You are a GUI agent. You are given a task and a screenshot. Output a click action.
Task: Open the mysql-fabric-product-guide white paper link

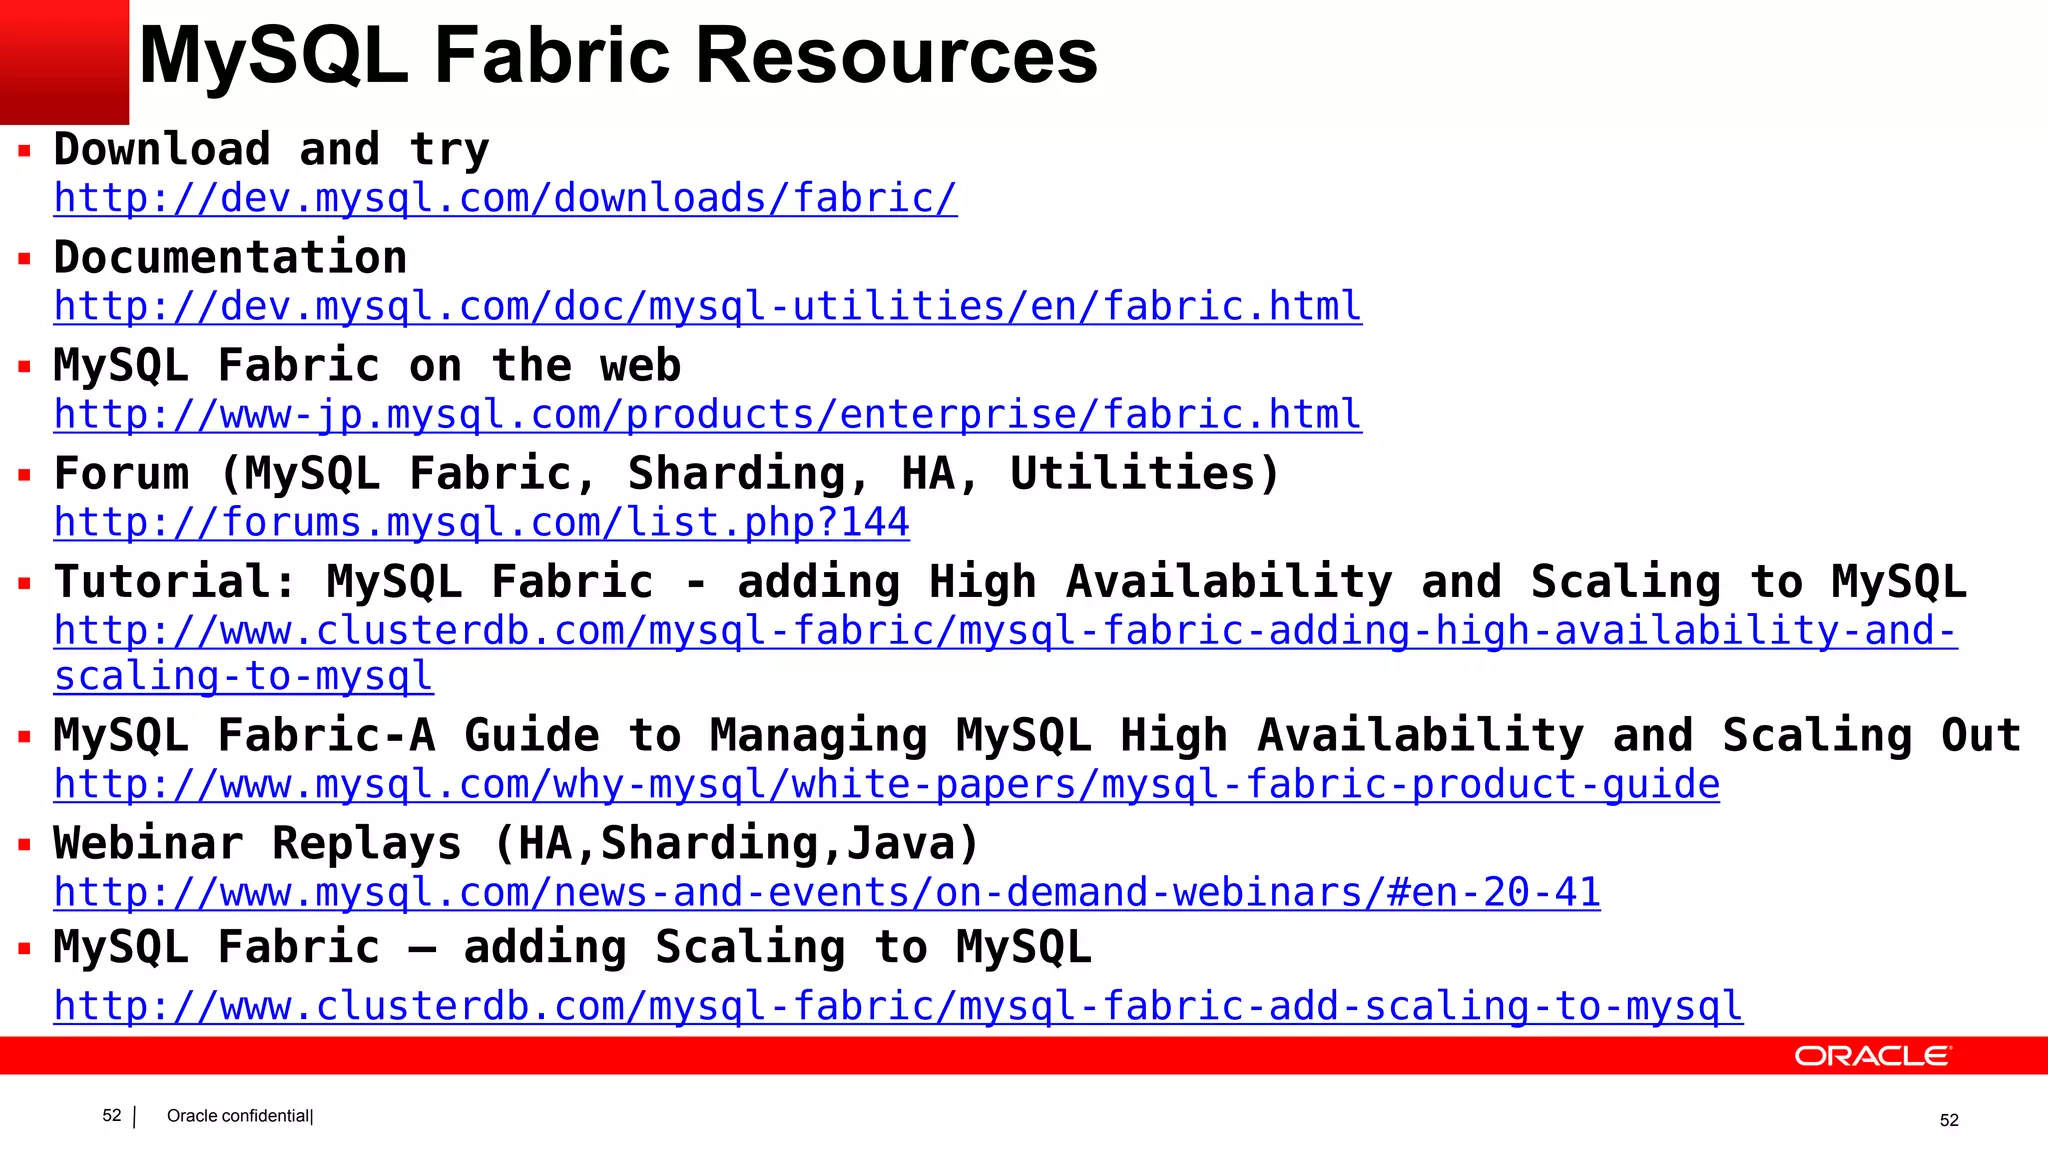point(887,784)
